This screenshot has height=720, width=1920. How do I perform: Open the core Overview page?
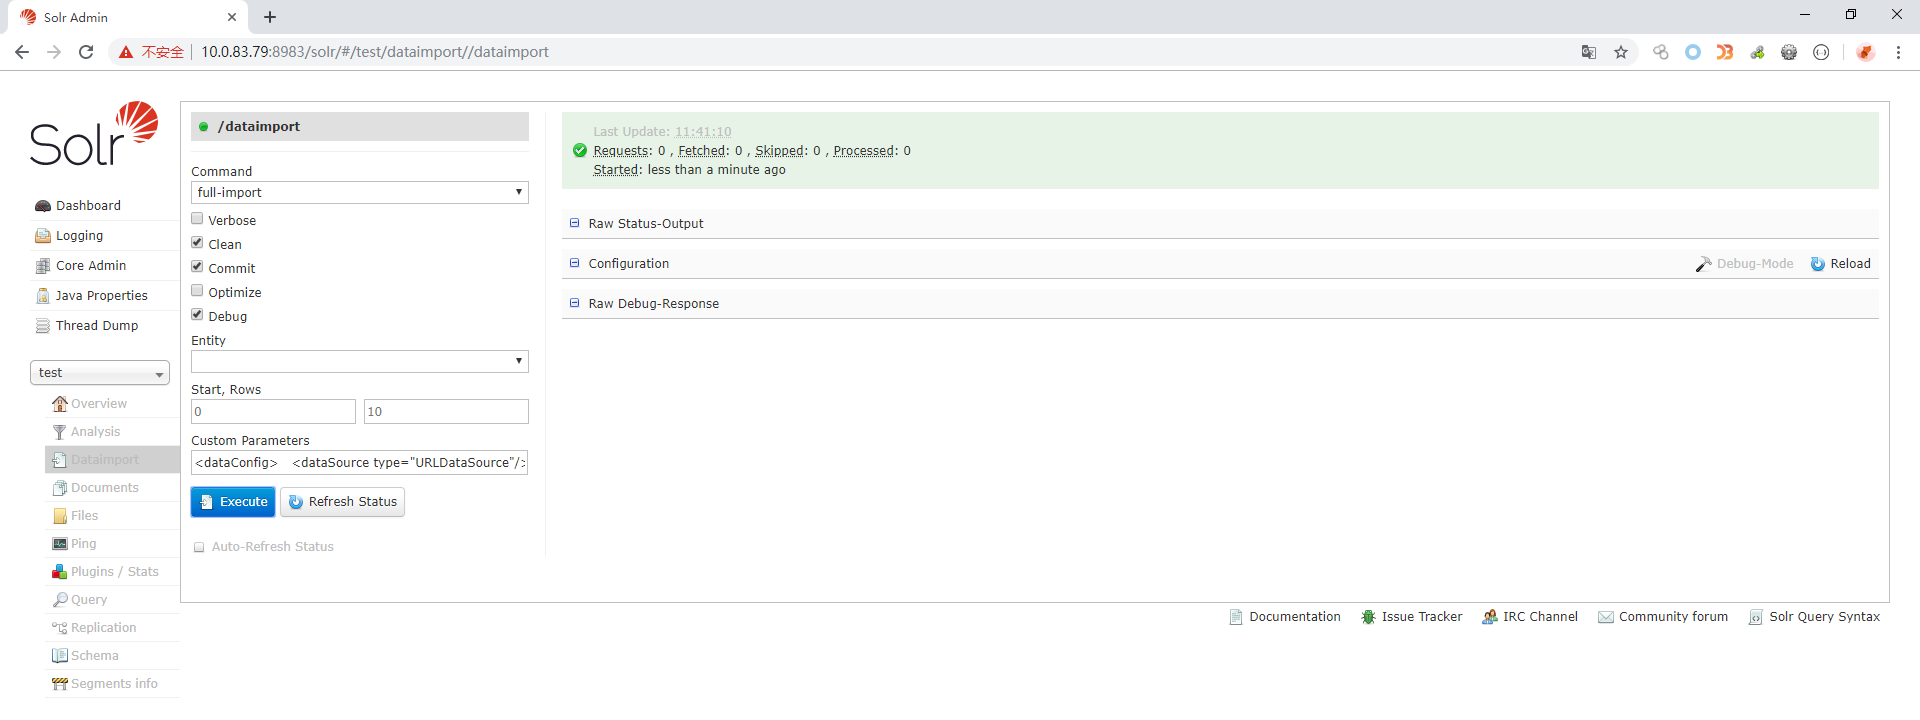[x=99, y=404]
